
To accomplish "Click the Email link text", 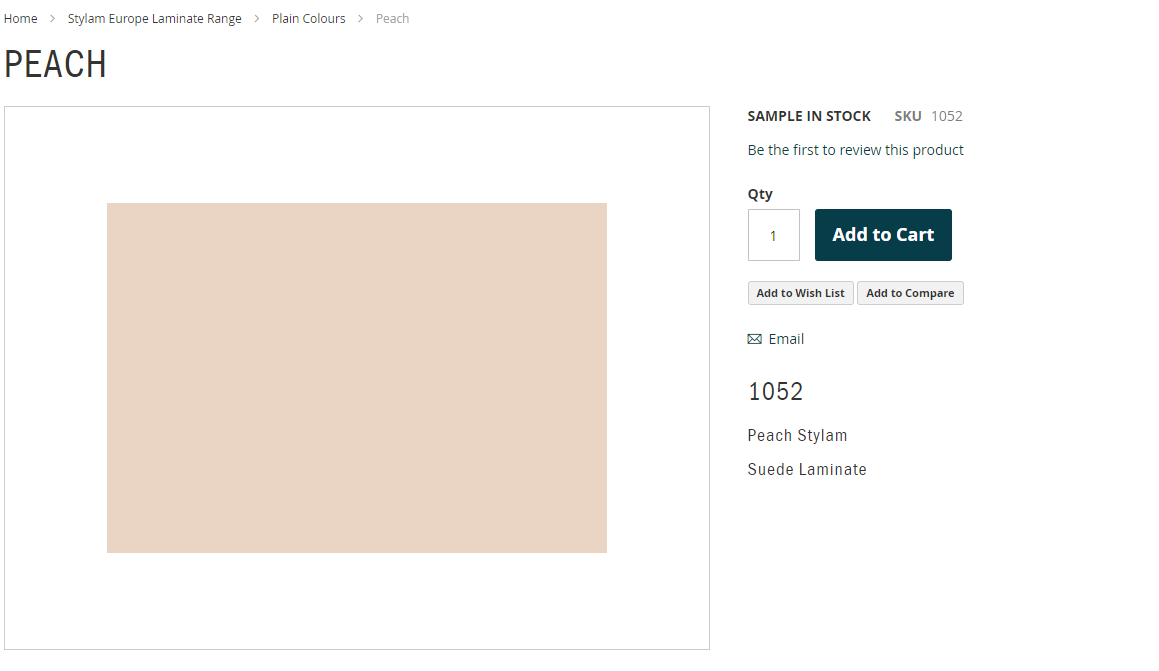I will click(786, 339).
